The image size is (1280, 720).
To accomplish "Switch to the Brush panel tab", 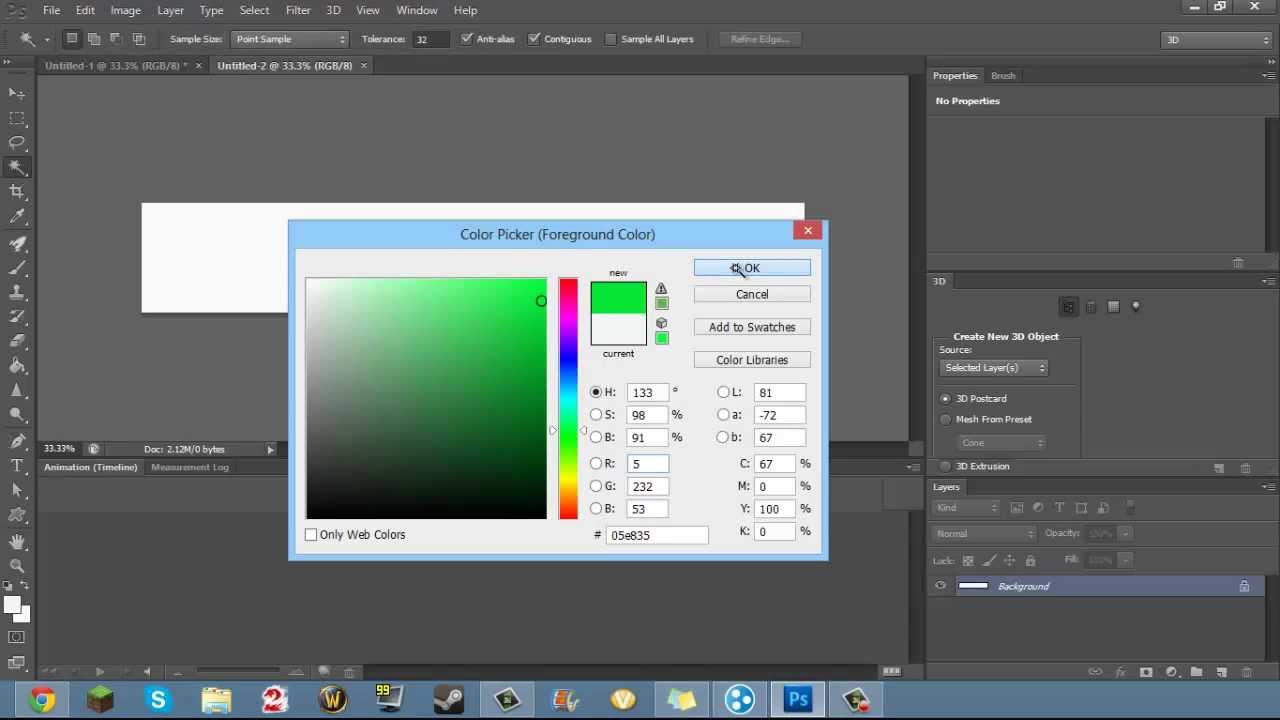I will tap(1003, 76).
